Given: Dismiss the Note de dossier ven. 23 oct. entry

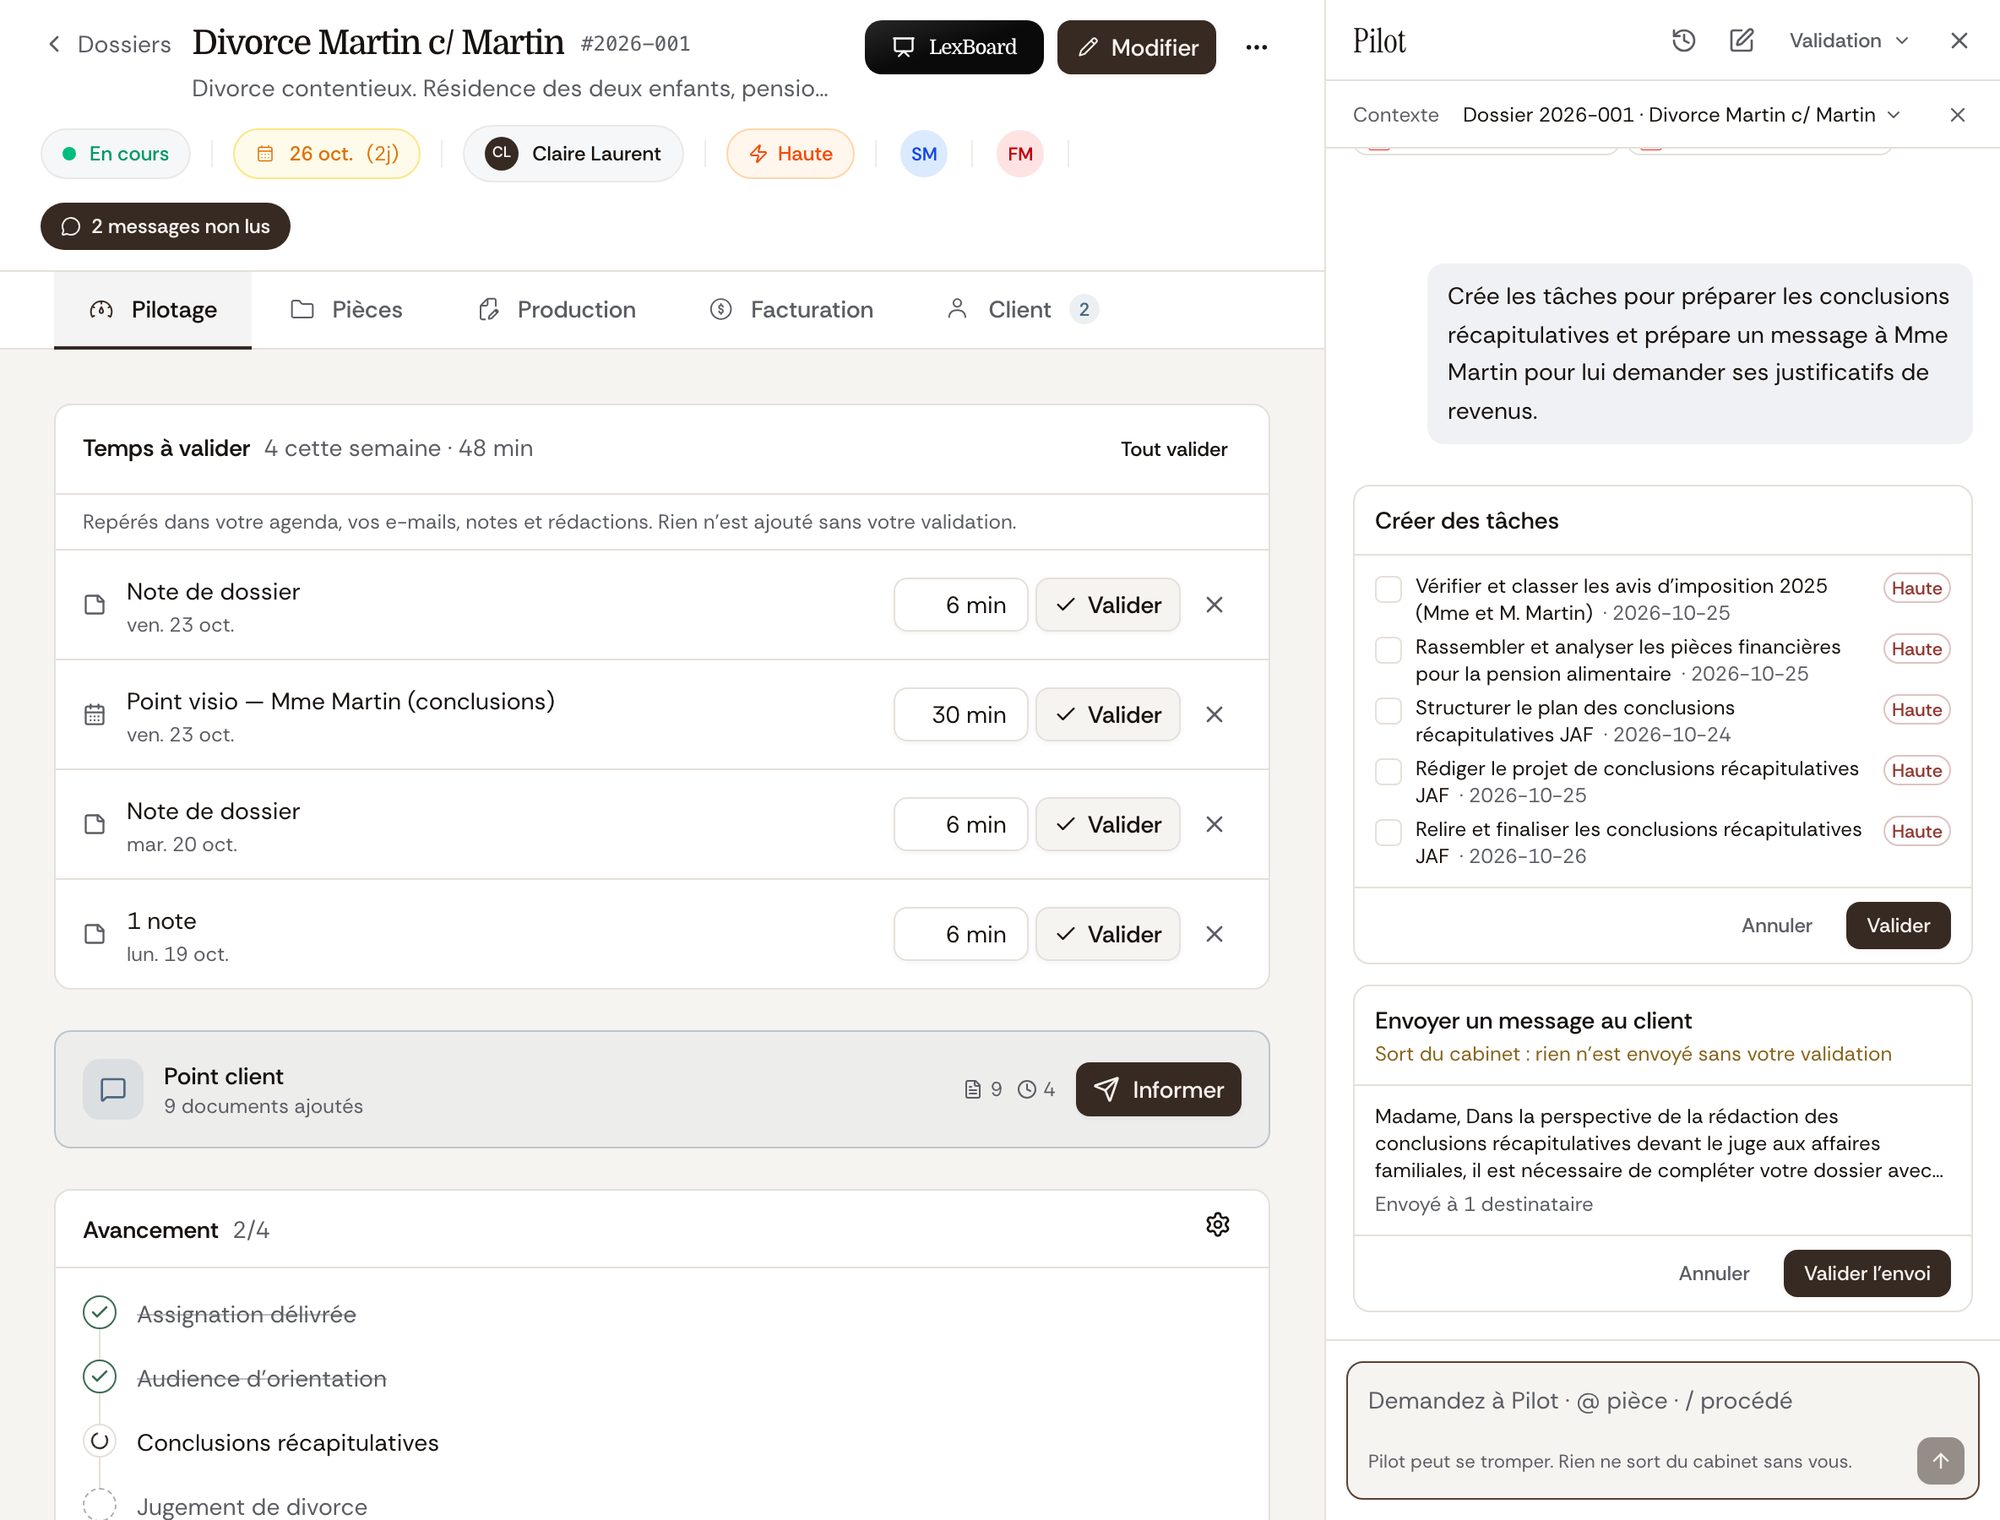Looking at the screenshot, I should click(x=1214, y=604).
